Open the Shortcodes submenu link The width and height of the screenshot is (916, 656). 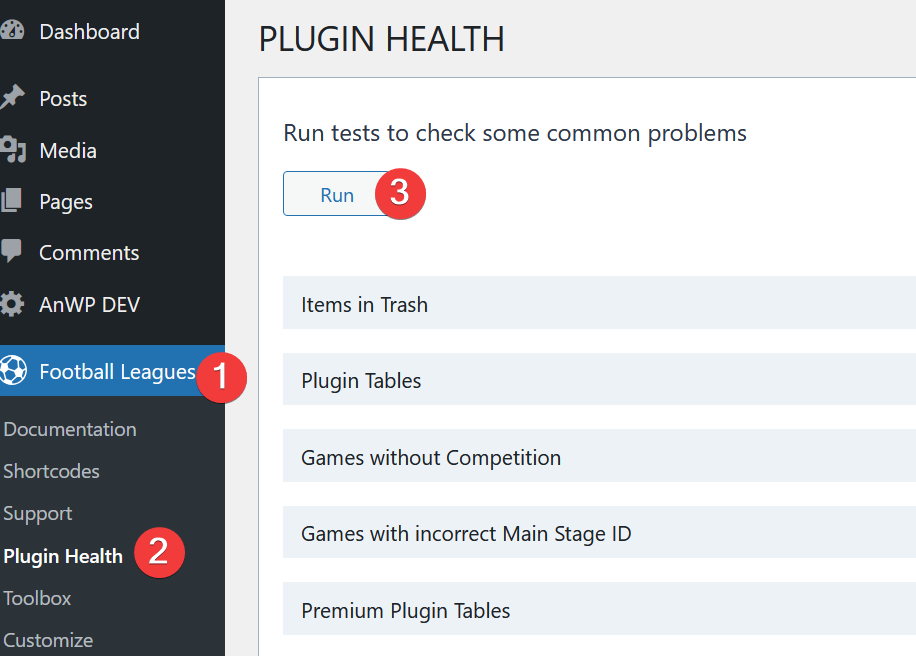(x=51, y=471)
